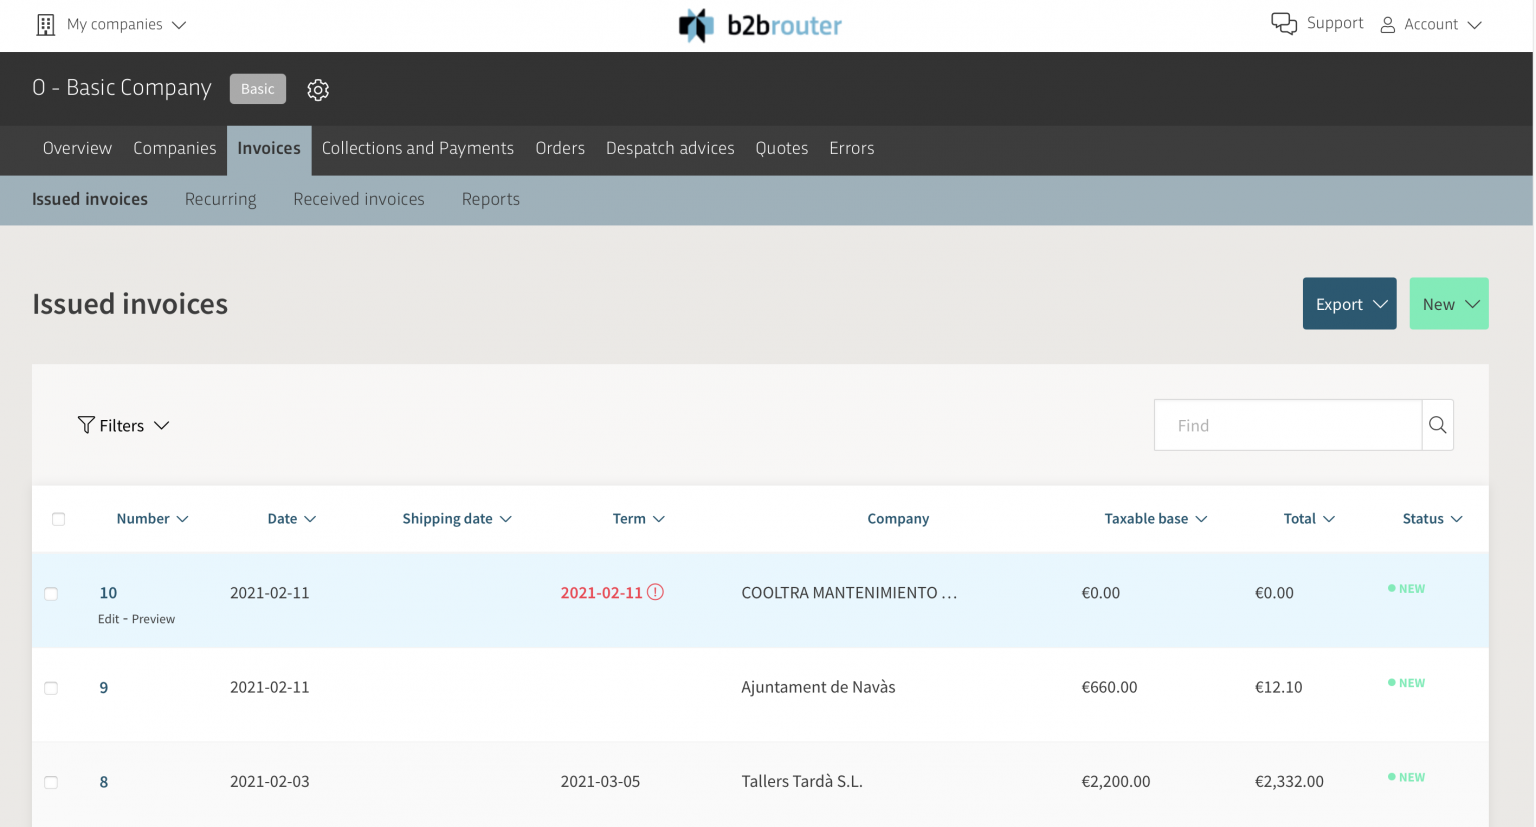Viewport: 1536px width, 827px height.
Task: Open the My companies building icon
Action: point(44,23)
